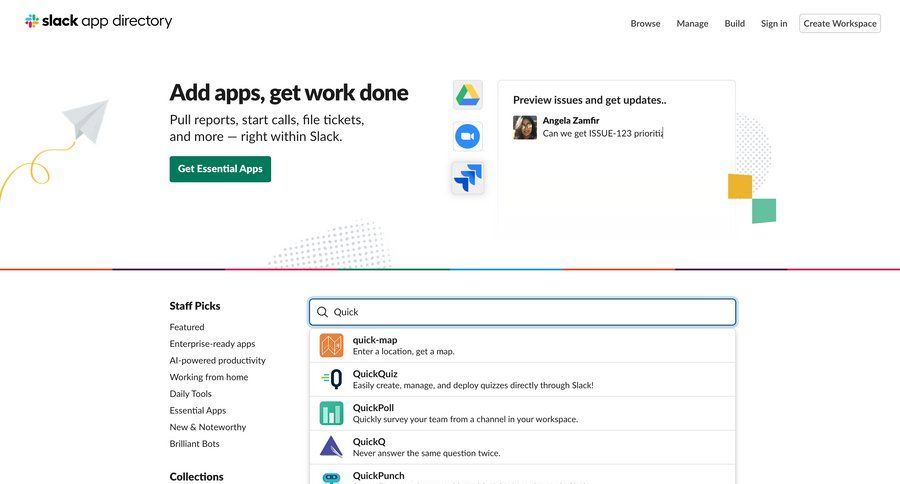900x484 pixels.
Task: Choose QuickPoll from the search results
Action: coord(522,413)
